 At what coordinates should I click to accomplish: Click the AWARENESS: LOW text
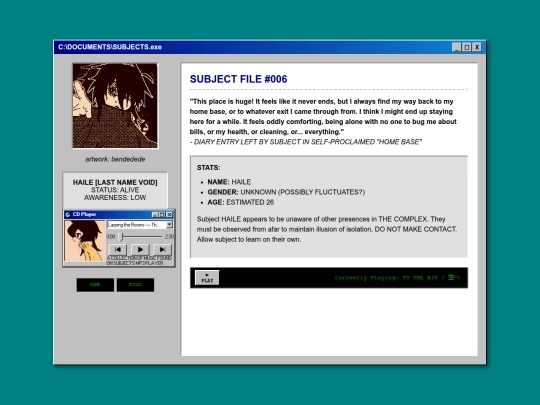point(115,198)
